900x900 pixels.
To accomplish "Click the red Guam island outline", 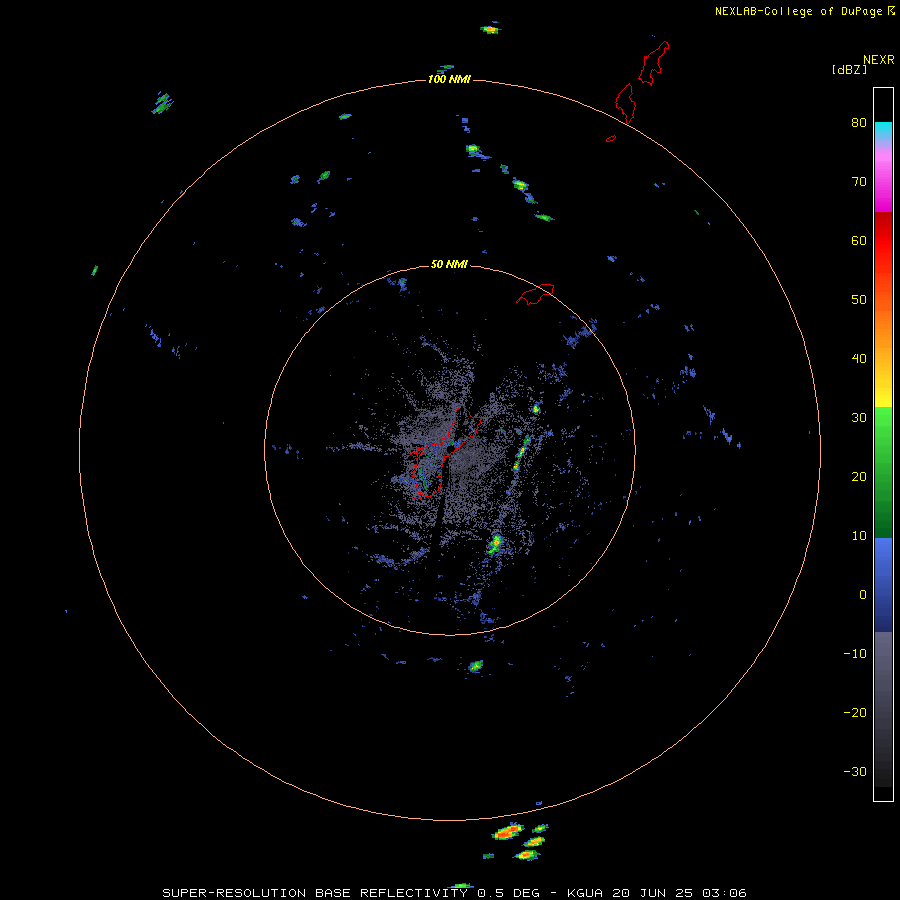I will [444, 452].
